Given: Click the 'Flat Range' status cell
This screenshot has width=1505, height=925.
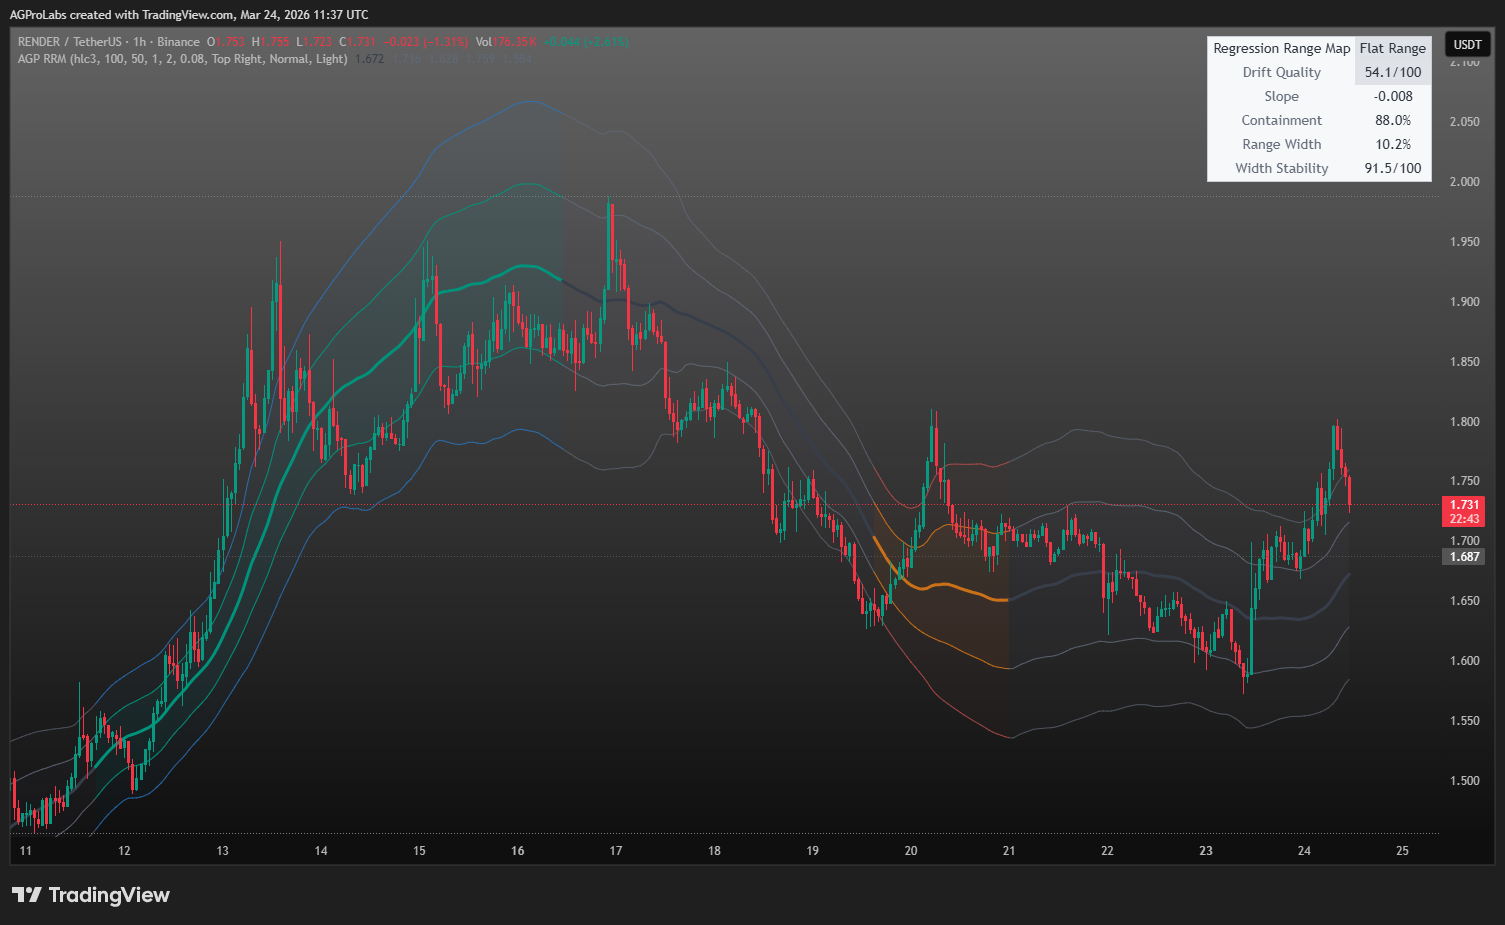Looking at the screenshot, I should (x=1392, y=48).
